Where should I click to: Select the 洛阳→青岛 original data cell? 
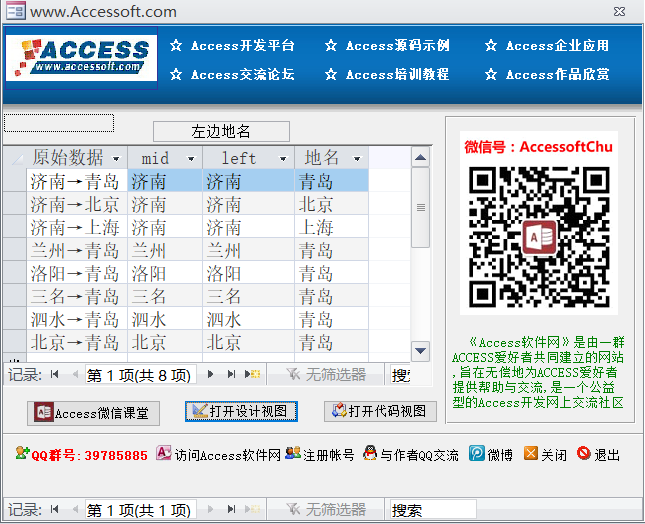[77, 274]
